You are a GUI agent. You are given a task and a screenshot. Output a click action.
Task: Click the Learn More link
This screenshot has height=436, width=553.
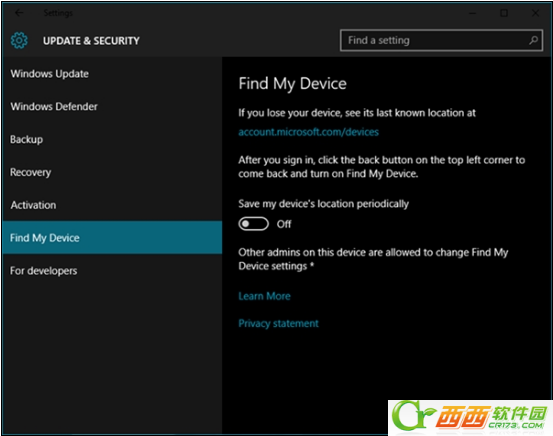[x=265, y=296]
